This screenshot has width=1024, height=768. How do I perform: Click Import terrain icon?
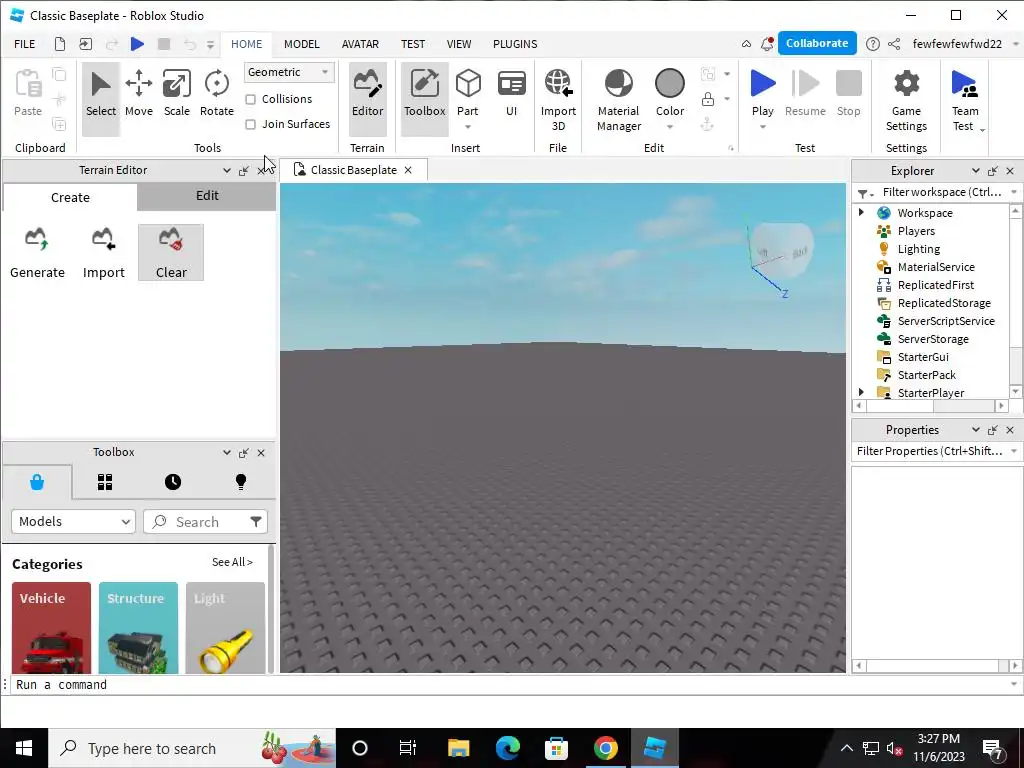pyautogui.click(x=103, y=253)
